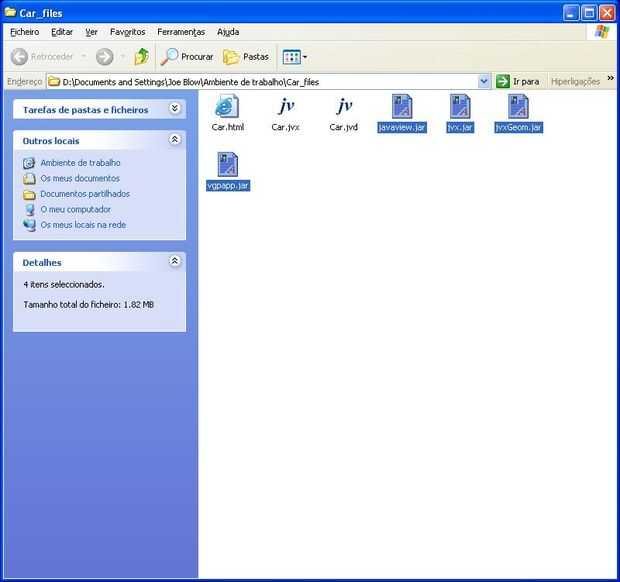
Task: Click the Car.html file name label
Action: pyautogui.click(x=227, y=127)
